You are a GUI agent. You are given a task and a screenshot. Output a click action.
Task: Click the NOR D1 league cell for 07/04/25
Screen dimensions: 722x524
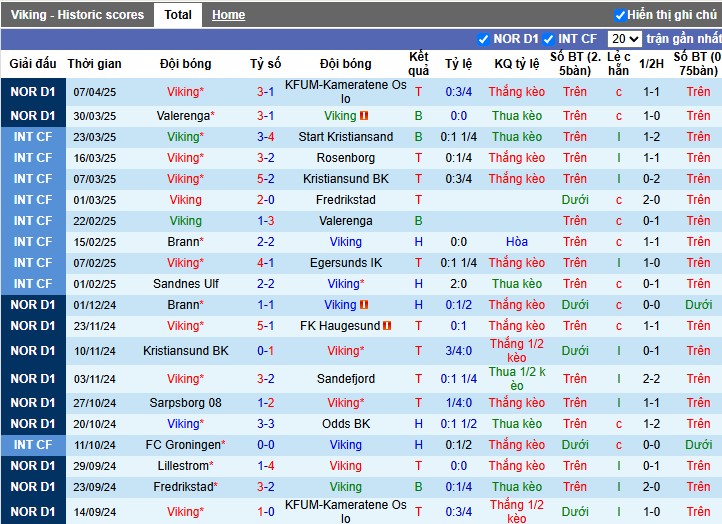point(33,92)
